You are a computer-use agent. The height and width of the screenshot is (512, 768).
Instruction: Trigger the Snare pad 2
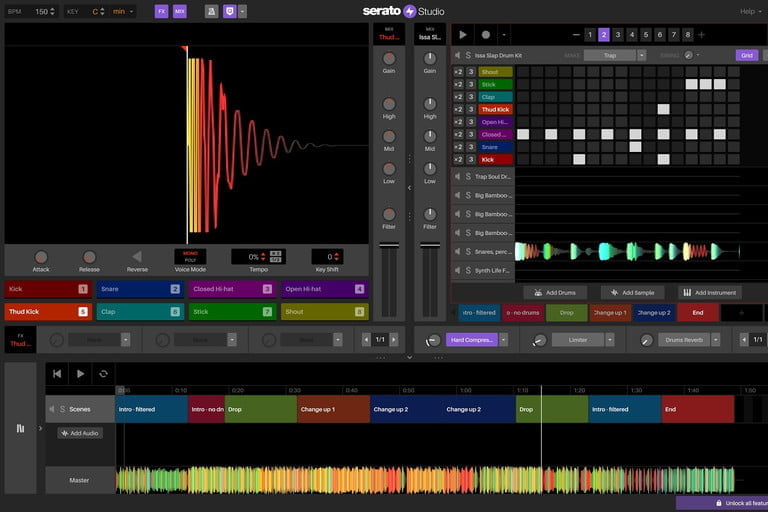click(x=140, y=289)
